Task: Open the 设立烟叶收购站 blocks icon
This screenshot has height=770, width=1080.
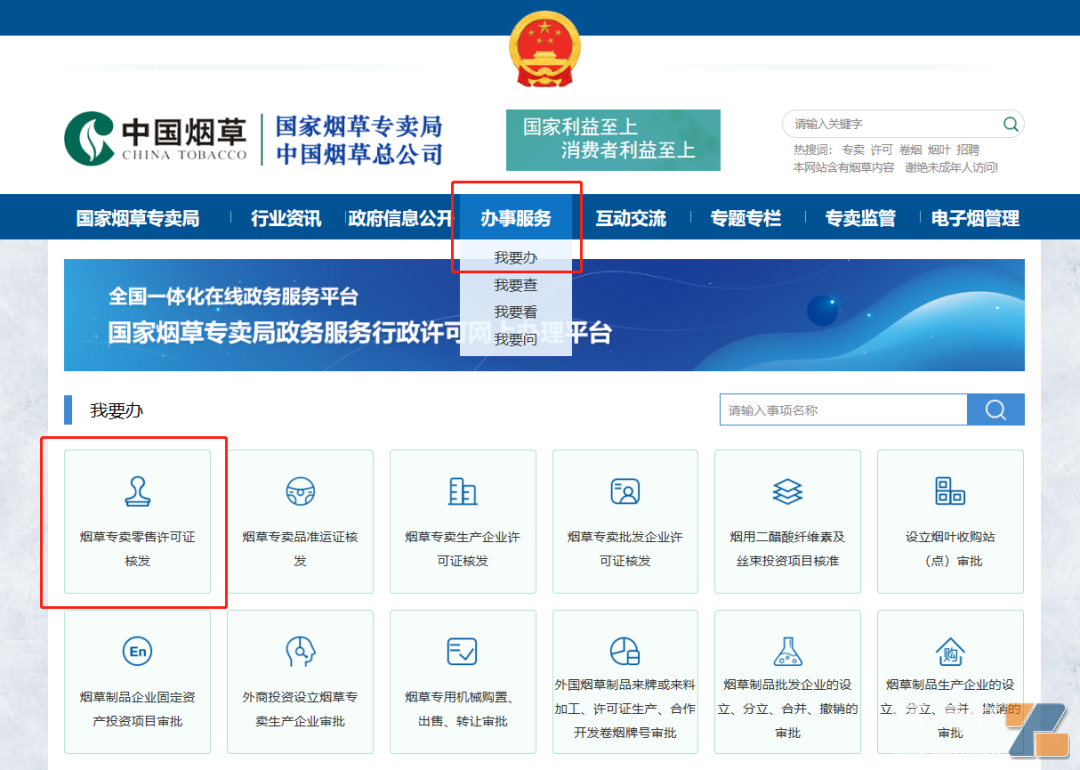Action: 950,491
